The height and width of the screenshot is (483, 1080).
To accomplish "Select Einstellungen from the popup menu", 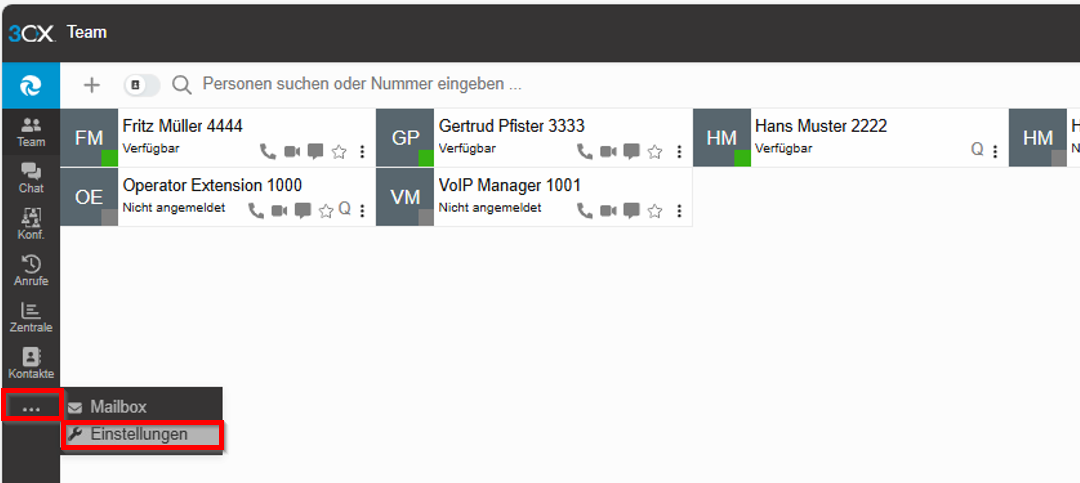I will coord(139,434).
